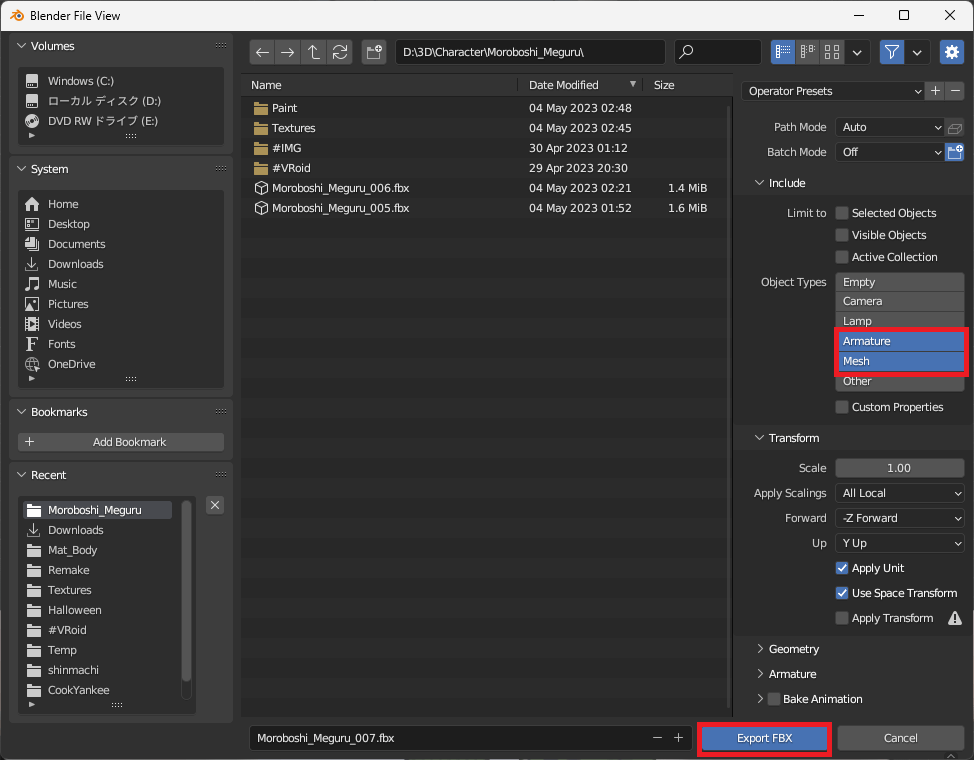Add a new operator preset
This screenshot has height=760, width=974.
pos(935,91)
